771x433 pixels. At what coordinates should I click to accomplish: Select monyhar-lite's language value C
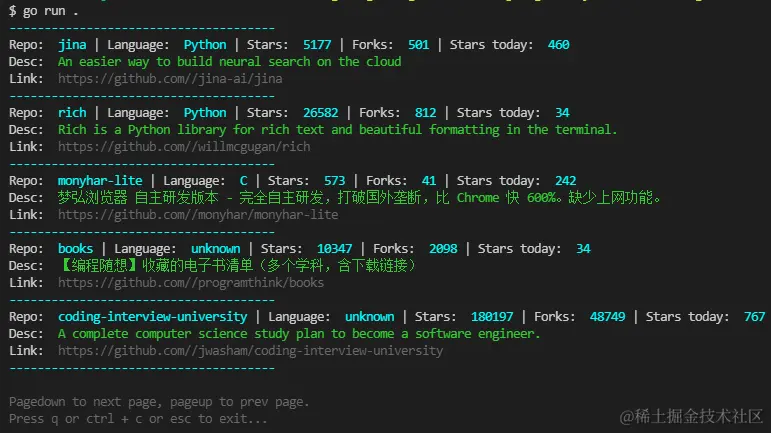tap(243, 181)
